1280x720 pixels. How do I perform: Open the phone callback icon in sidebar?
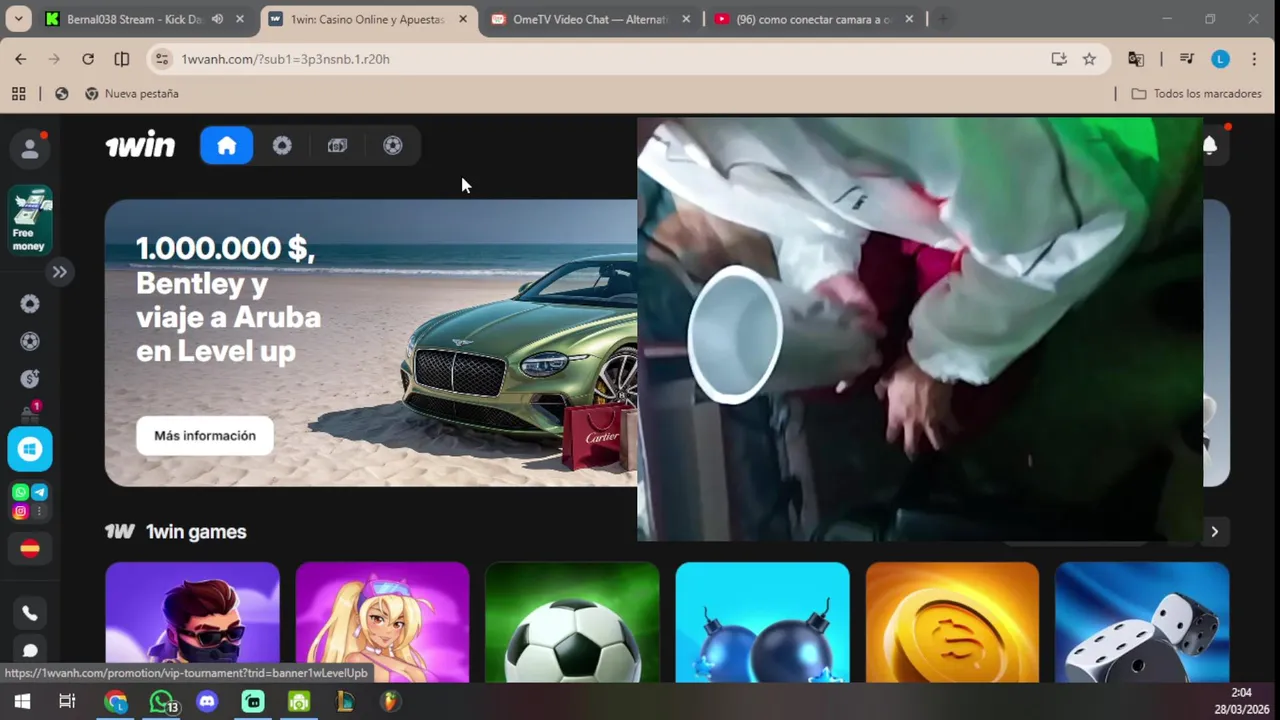point(30,614)
